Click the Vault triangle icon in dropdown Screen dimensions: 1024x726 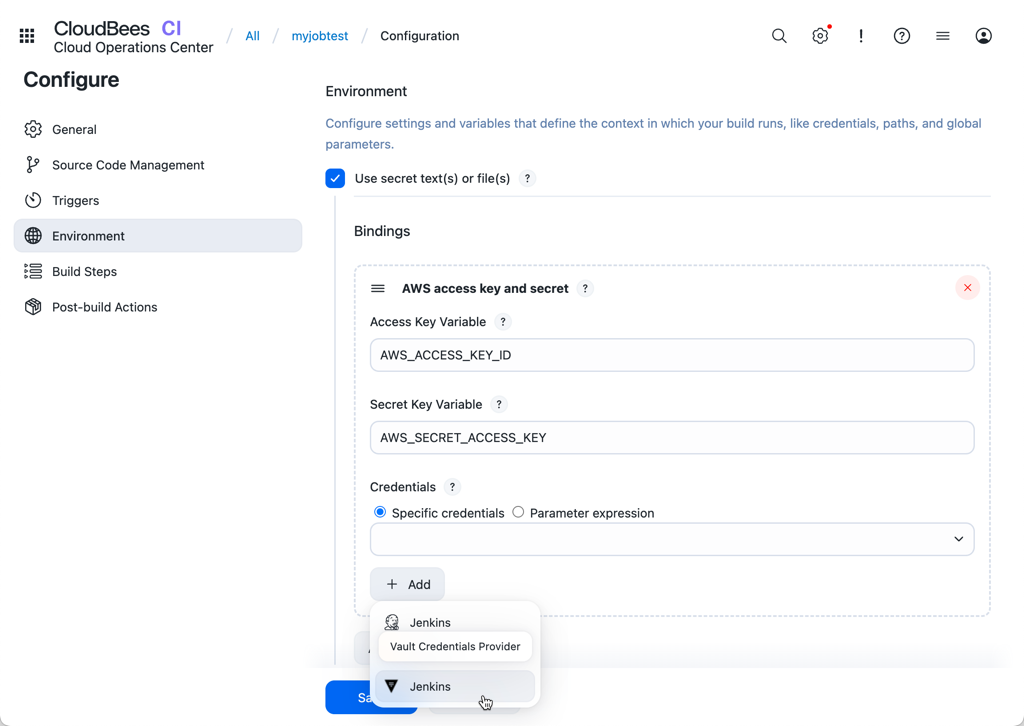point(392,686)
